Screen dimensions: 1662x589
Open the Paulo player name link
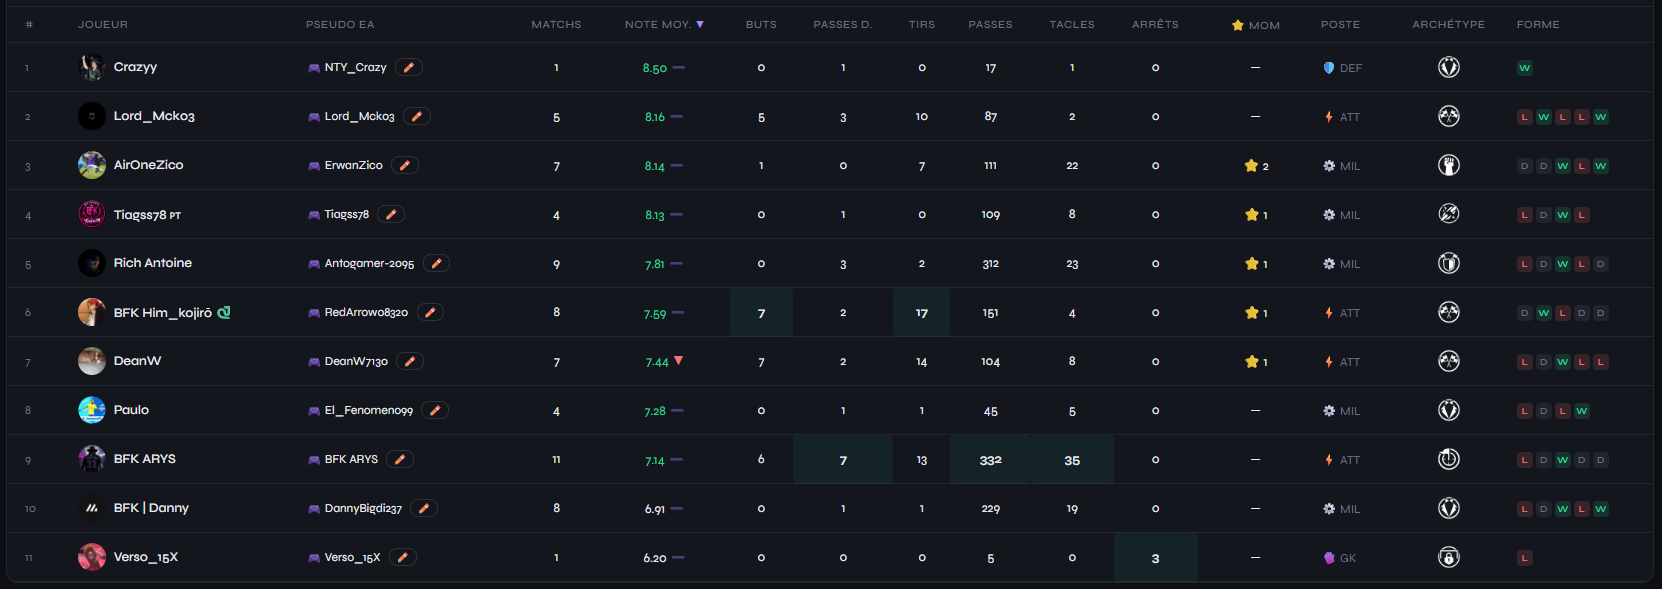click(131, 410)
